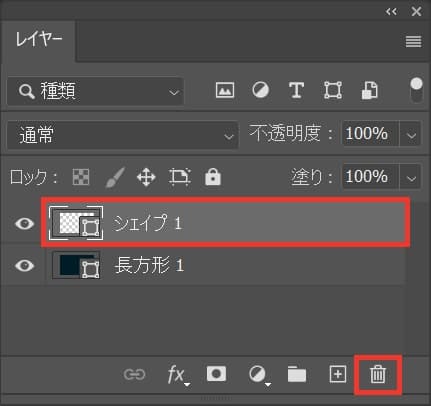Screen dimensions: 431x406
Task: Expand the 不透明度 opacity slider arrow
Action: 411,135
